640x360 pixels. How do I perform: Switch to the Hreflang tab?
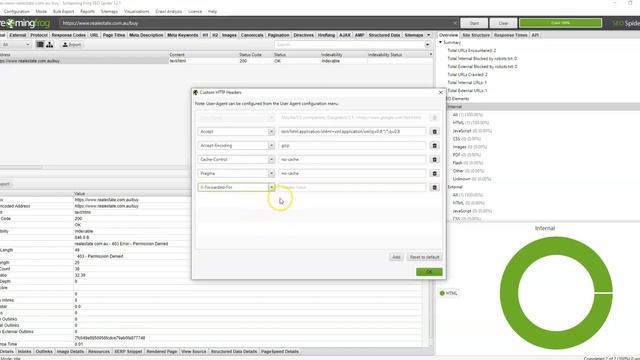tap(326, 35)
